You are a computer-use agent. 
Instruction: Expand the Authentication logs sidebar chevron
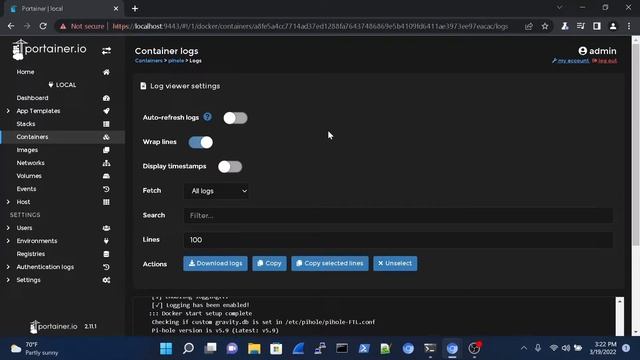point(8,267)
